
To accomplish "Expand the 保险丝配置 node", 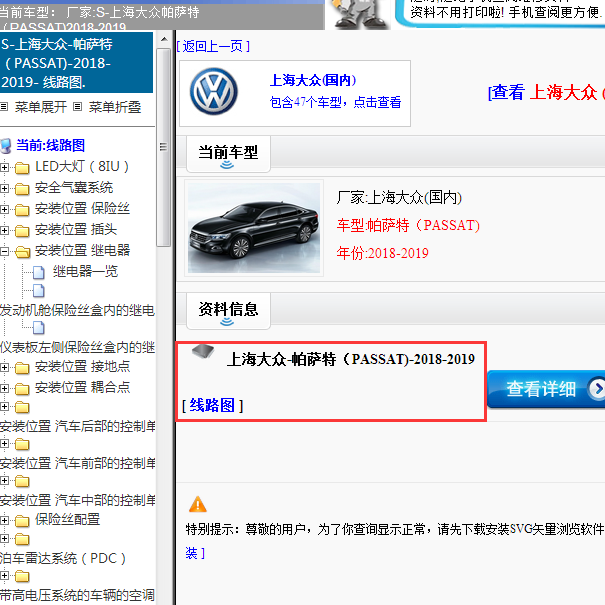I will click(x=4, y=521).
